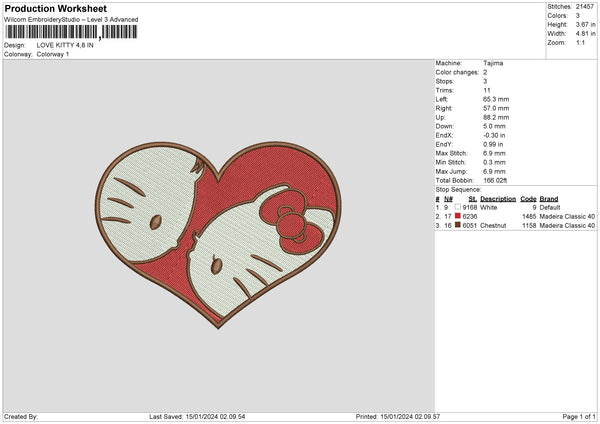Click the N# column header
Image resolution: width=600 pixels, height=424 pixels.
point(449,198)
